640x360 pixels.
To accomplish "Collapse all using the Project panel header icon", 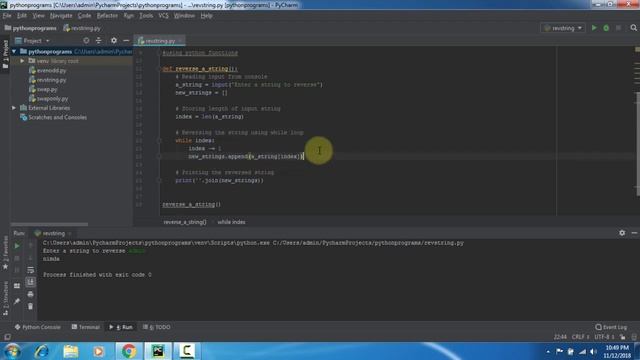I will (98, 40).
